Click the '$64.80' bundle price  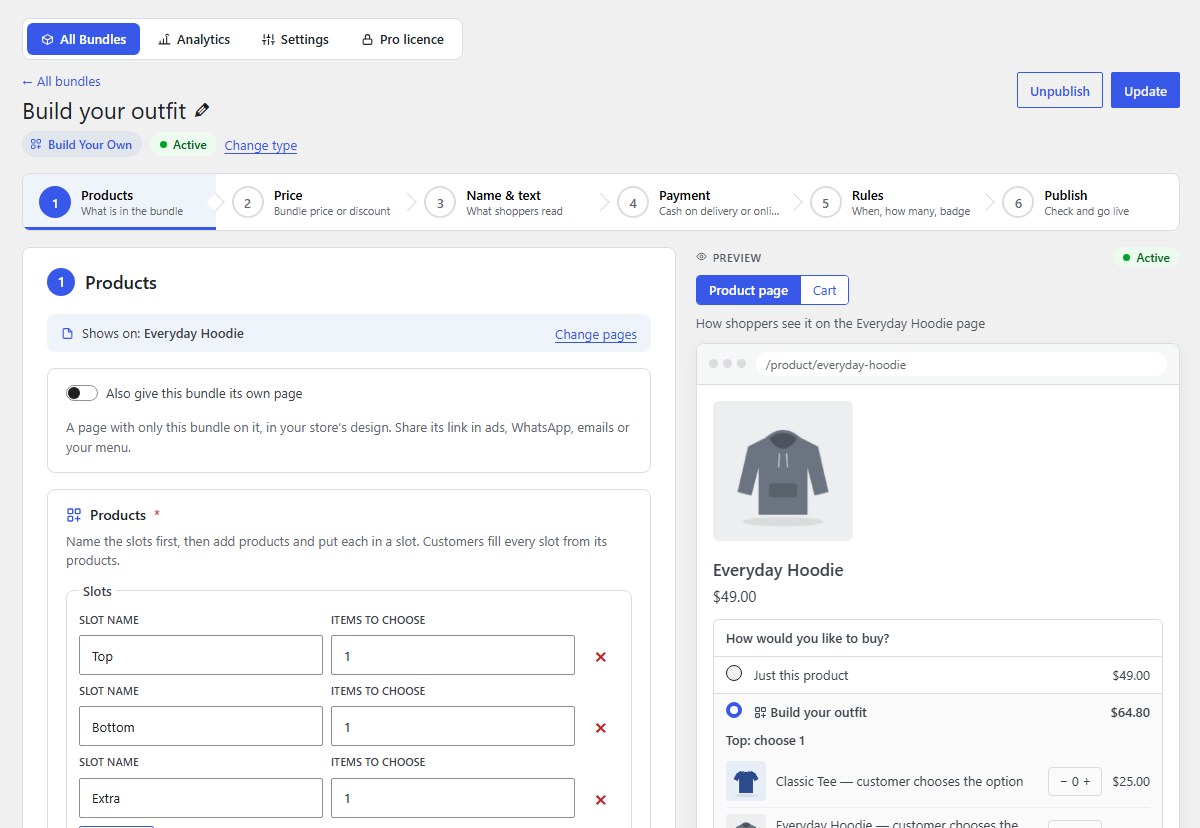pyautogui.click(x=1130, y=713)
